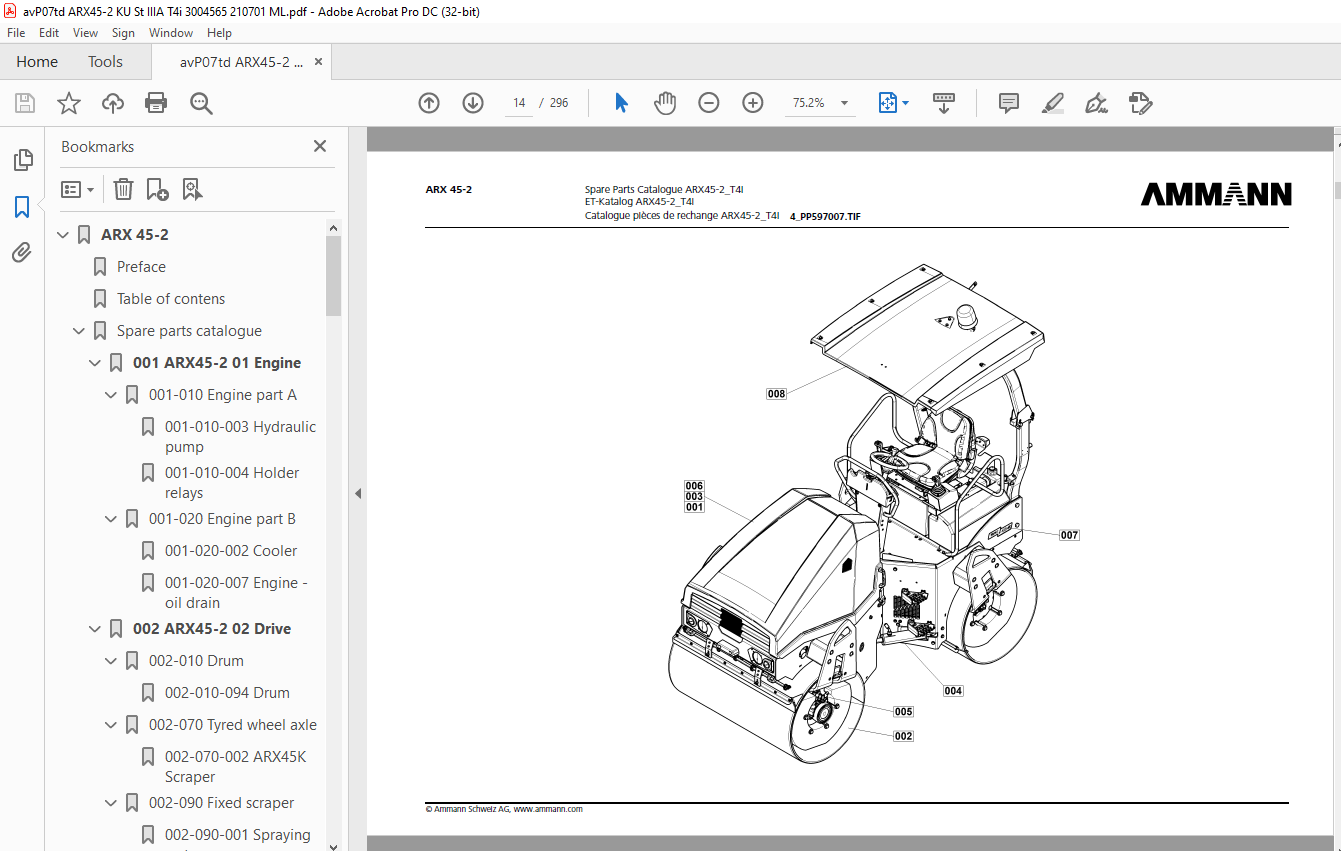1341x851 pixels.
Task: Click the find current bookmark icon
Action: tap(192, 189)
